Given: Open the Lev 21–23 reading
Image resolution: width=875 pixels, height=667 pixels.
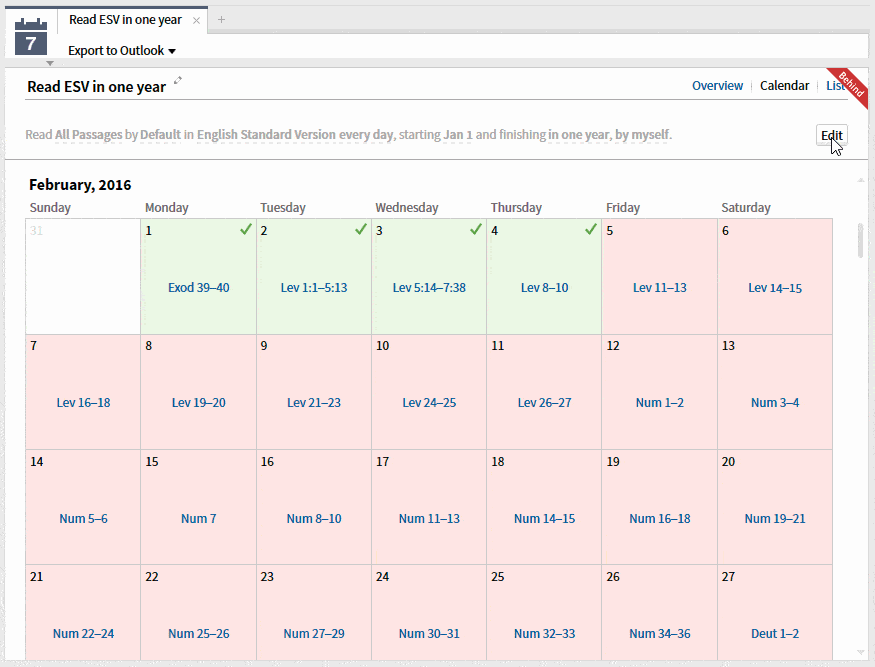Looking at the screenshot, I should (x=314, y=402).
